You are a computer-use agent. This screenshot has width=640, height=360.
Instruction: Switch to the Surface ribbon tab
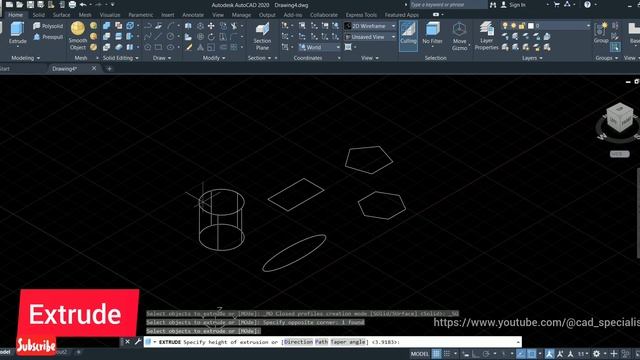(x=61, y=15)
